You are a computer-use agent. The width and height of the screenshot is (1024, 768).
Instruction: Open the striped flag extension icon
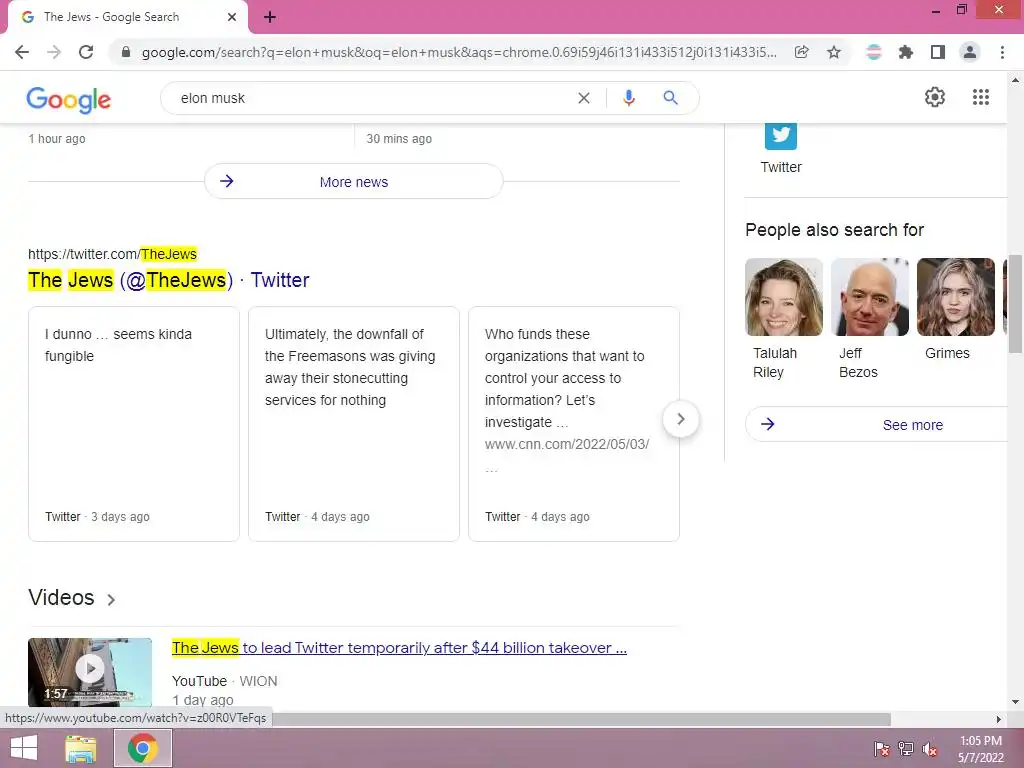click(x=874, y=52)
